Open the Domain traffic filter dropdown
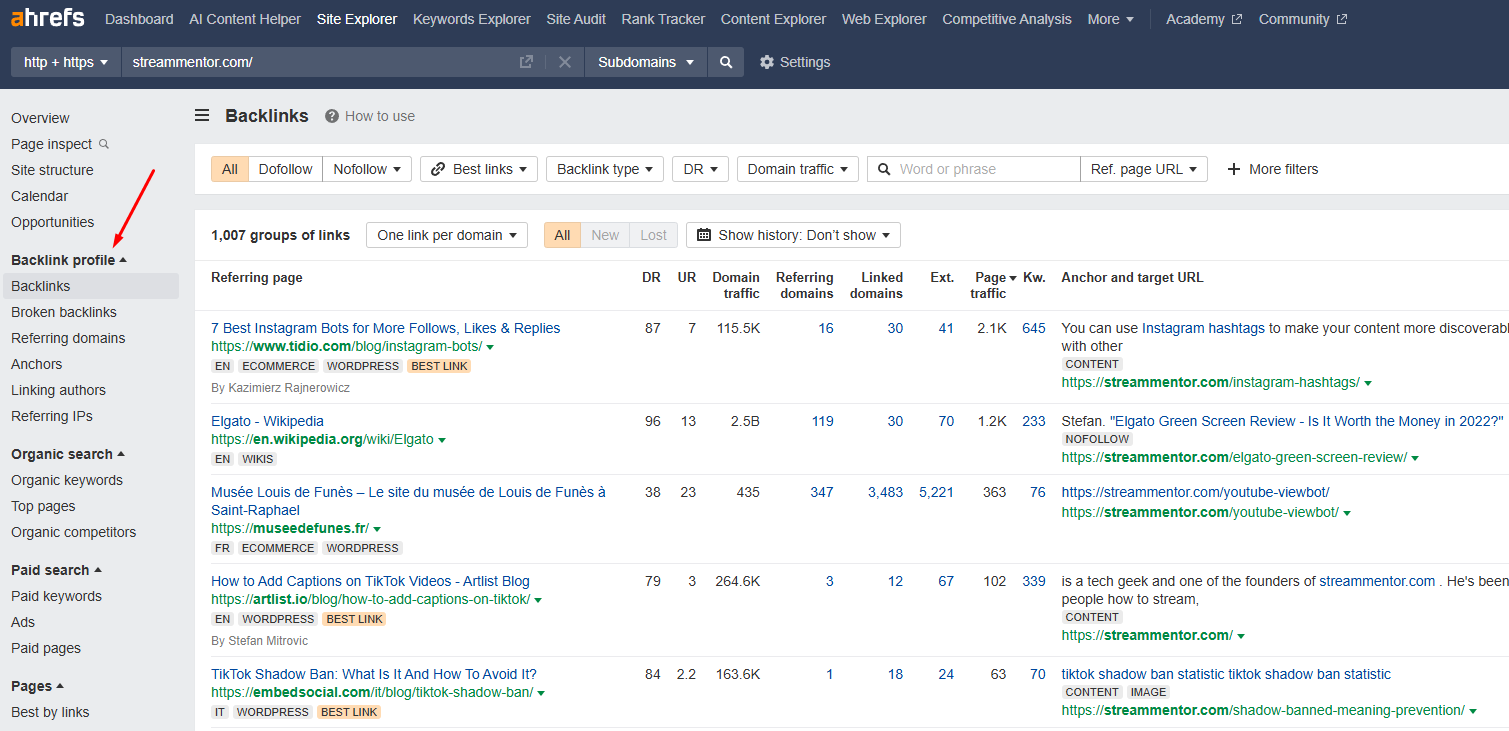The image size is (1509, 731). point(798,169)
